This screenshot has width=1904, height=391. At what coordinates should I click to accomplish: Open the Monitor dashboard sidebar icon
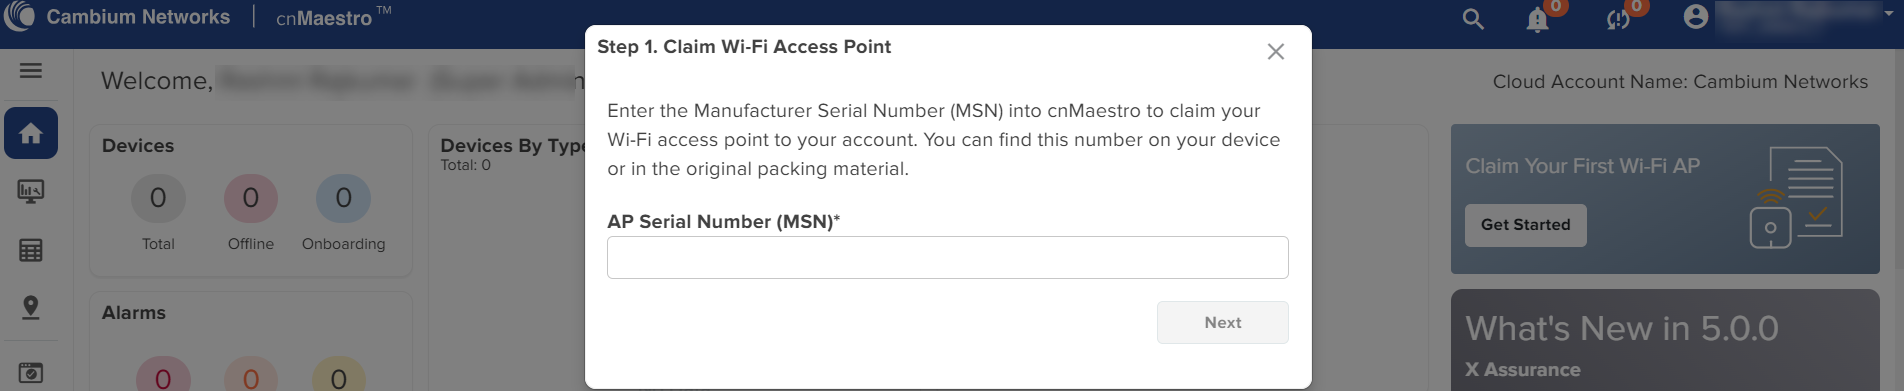[31, 191]
